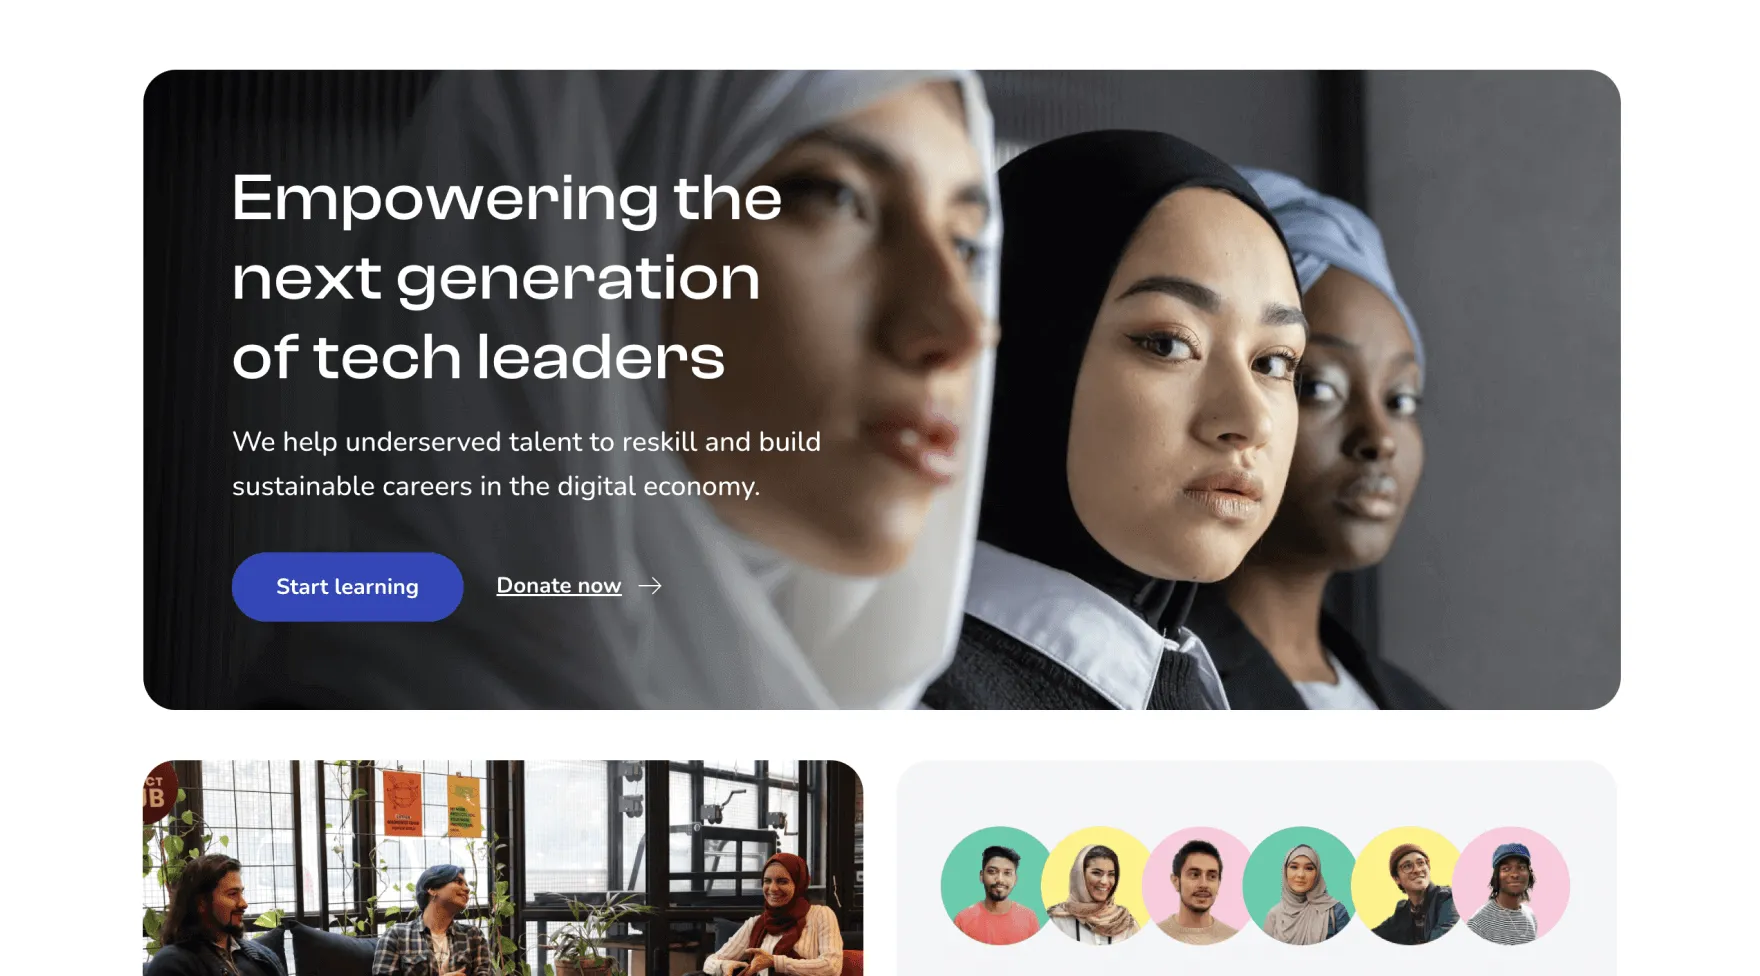Select the pink-background bearded man avatar
The height and width of the screenshot is (976, 1760).
click(x=1200, y=886)
